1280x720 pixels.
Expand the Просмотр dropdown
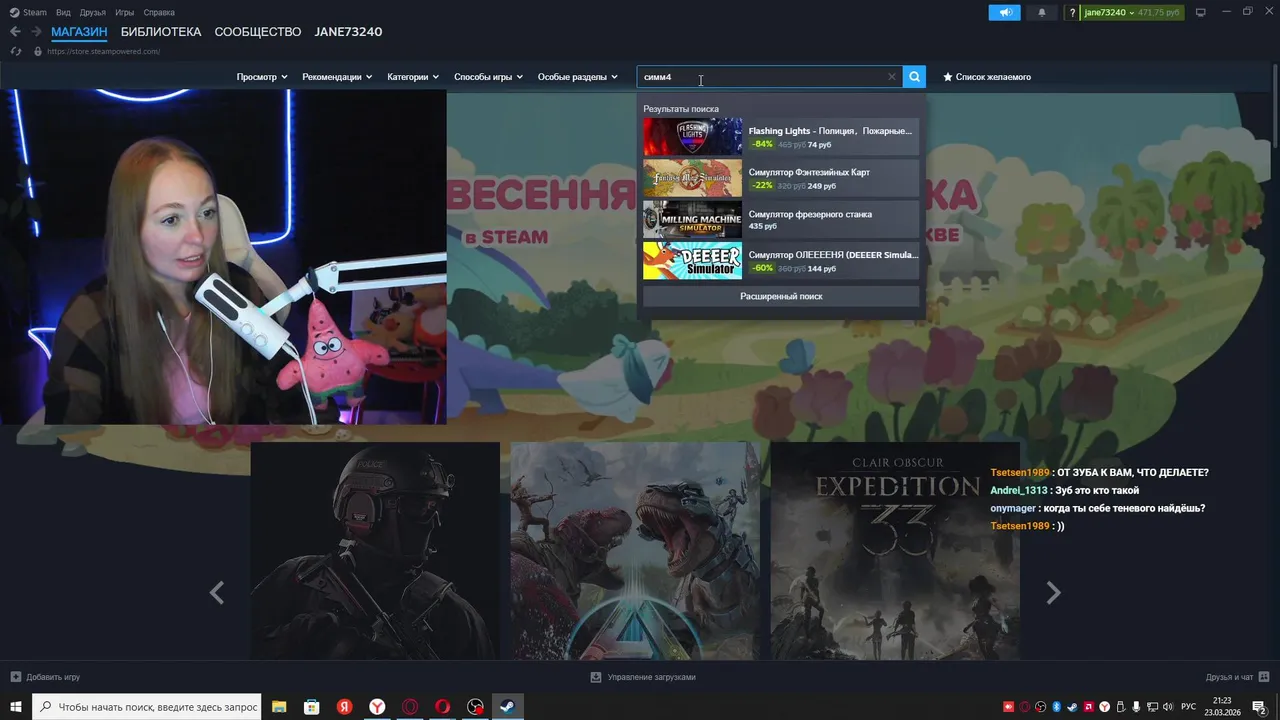point(262,77)
